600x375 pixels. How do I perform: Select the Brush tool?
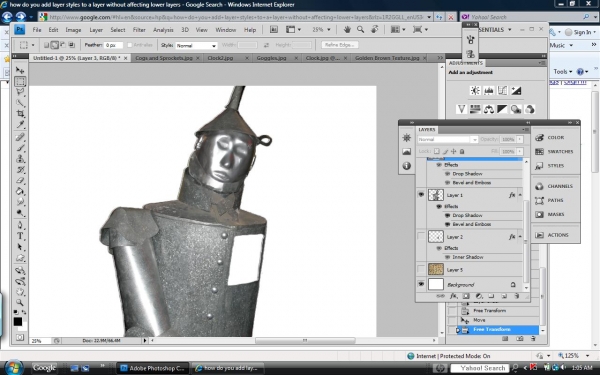(x=20, y=148)
